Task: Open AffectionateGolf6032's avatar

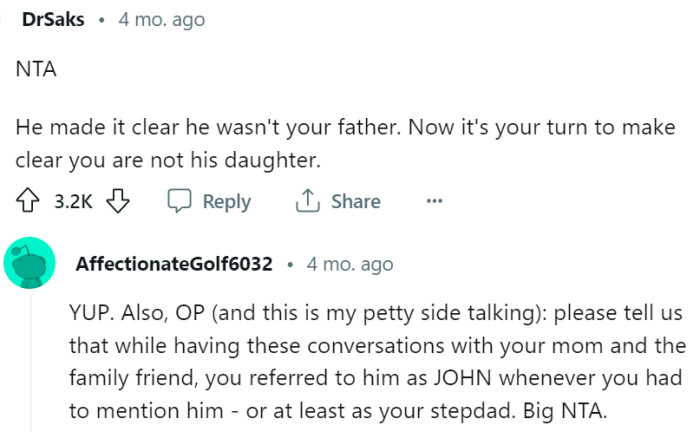Action: tap(30, 264)
